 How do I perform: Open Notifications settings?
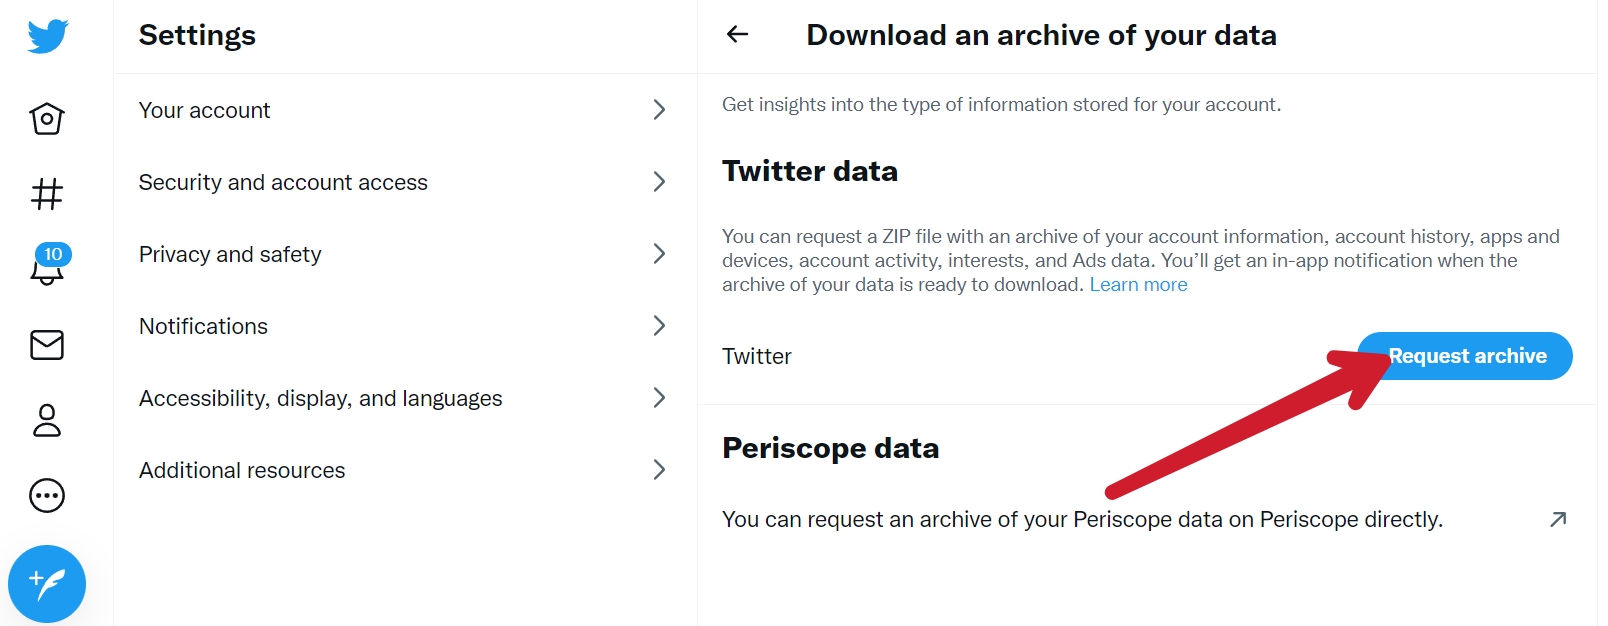400,326
